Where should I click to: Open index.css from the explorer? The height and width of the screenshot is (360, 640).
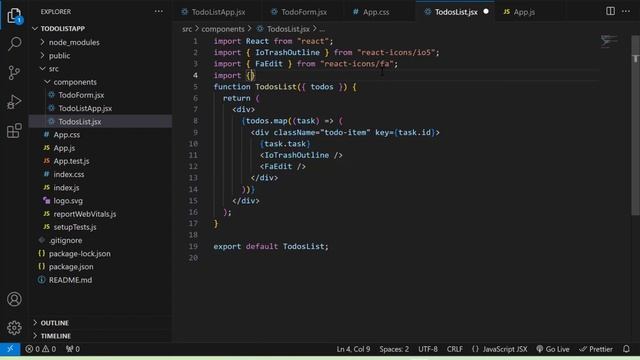coord(100,174)
